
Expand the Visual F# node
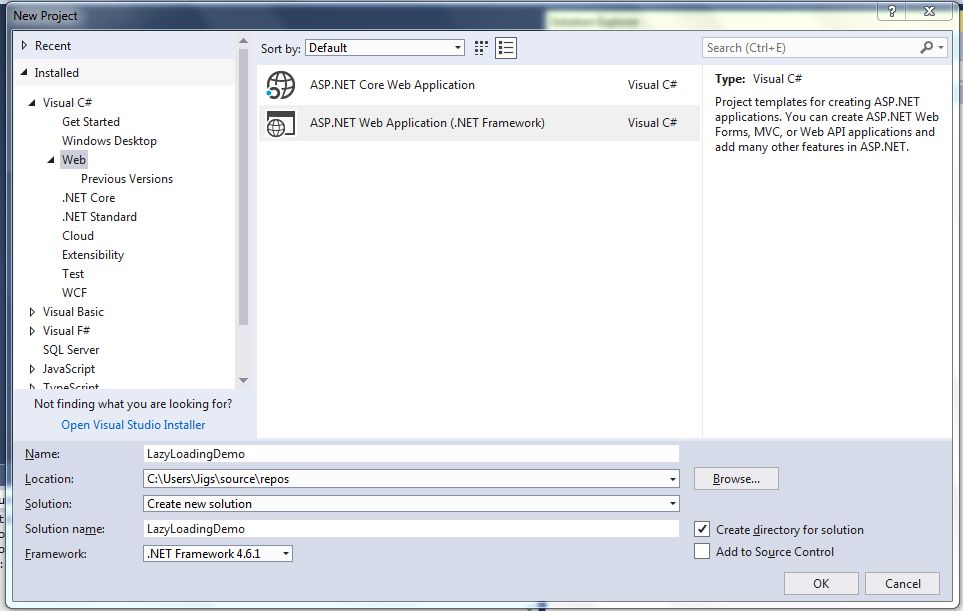pos(32,331)
